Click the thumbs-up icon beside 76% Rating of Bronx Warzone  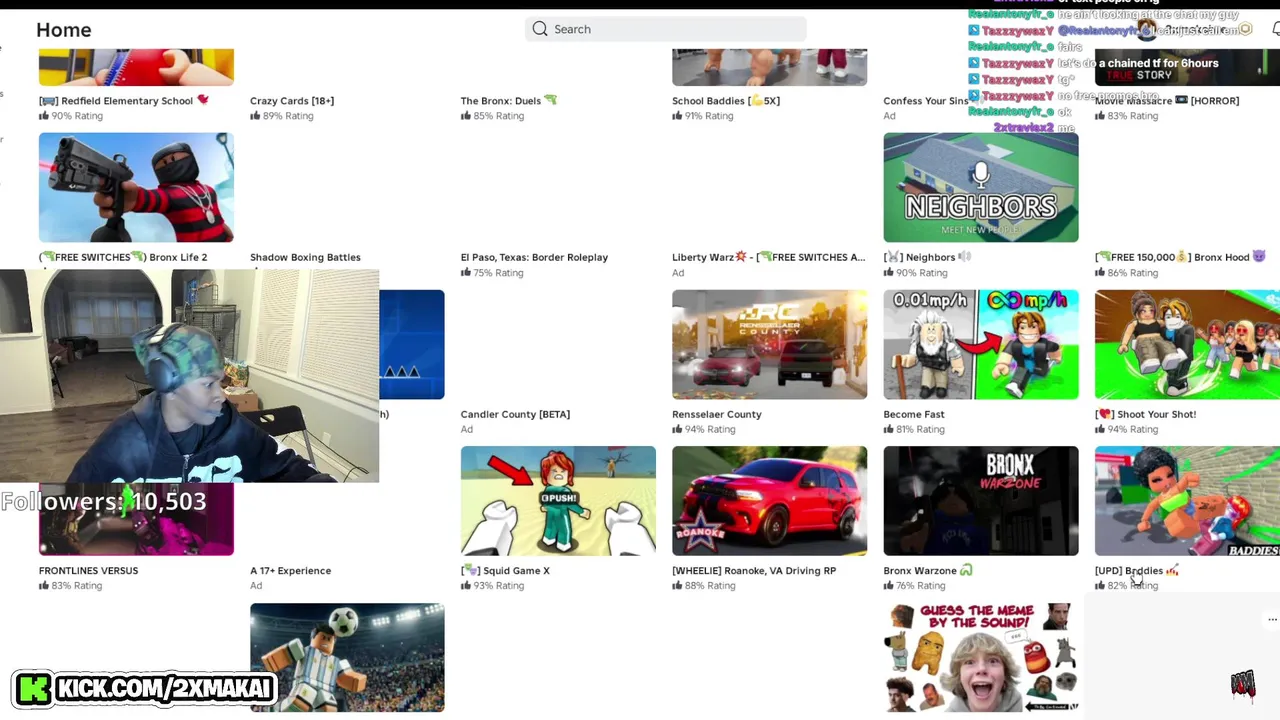(889, 585)
